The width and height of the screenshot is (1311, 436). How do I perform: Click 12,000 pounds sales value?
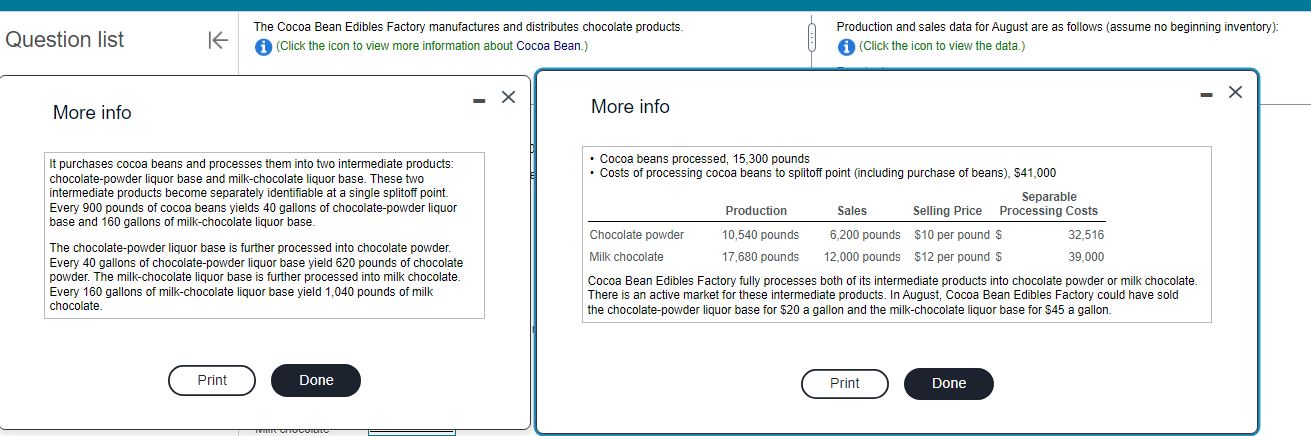(862, 257)
